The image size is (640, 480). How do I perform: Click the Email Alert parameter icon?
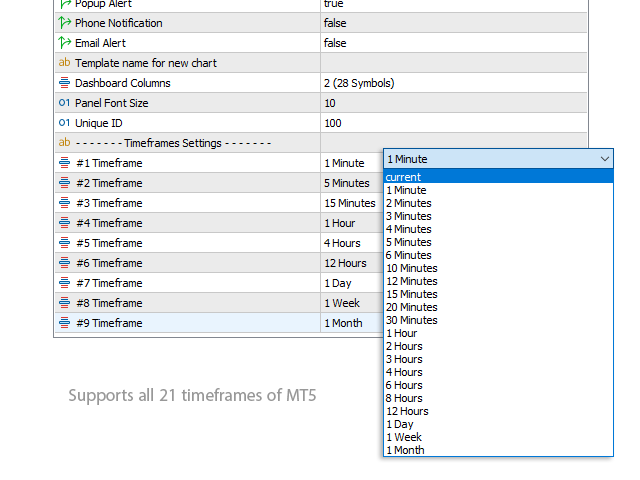(x=64, y=42)
